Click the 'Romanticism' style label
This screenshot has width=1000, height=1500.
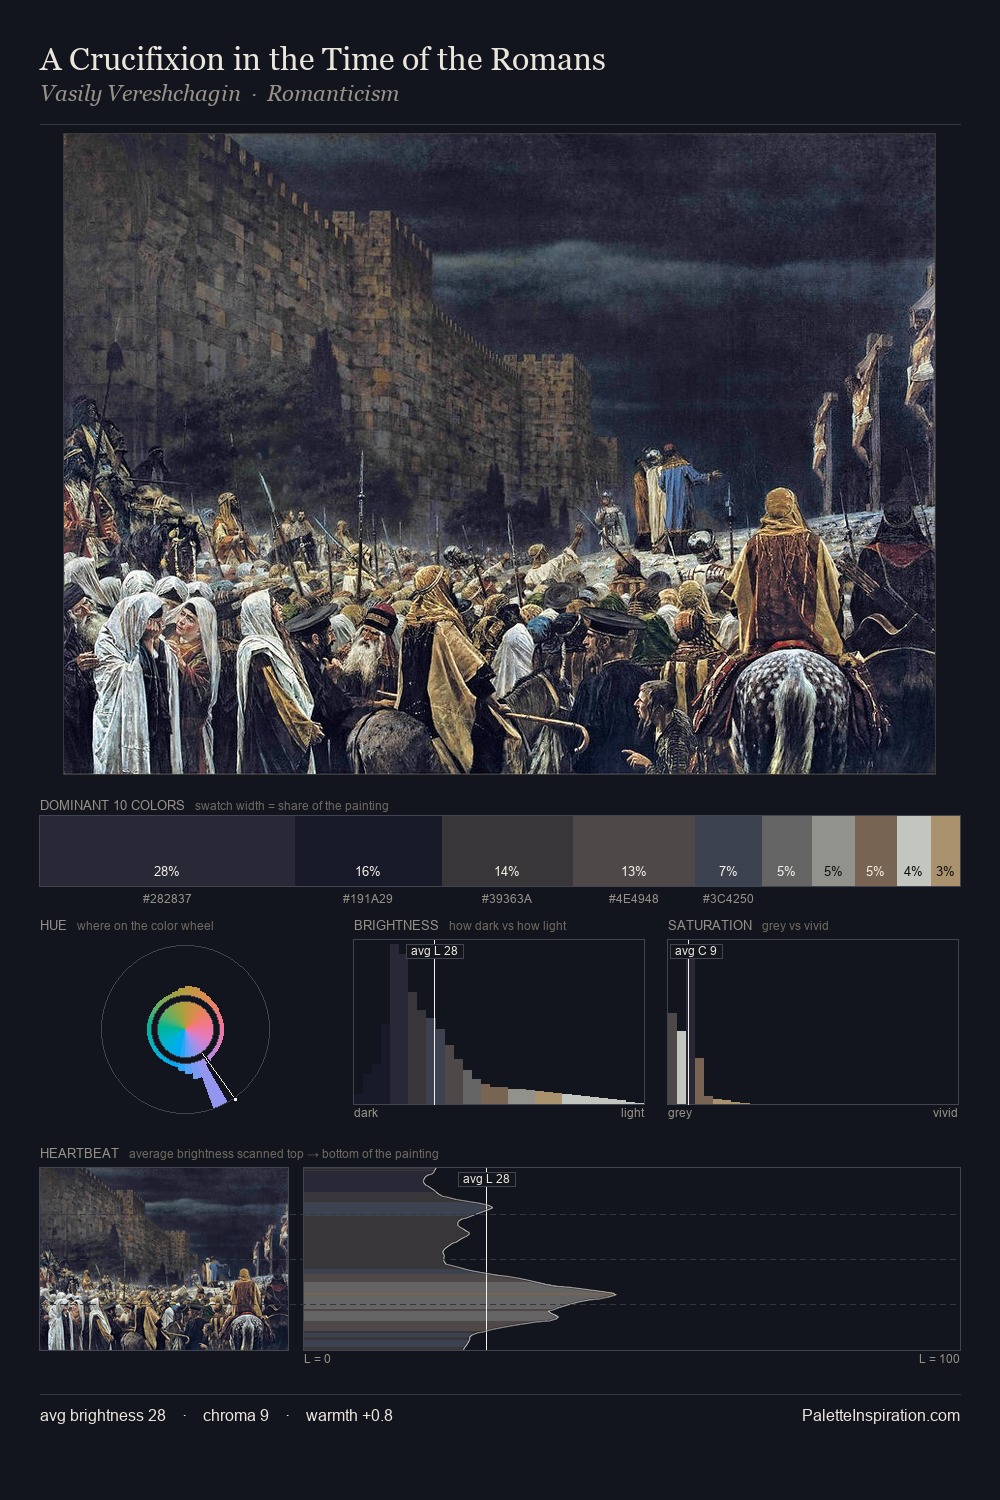tap(333, 94)
